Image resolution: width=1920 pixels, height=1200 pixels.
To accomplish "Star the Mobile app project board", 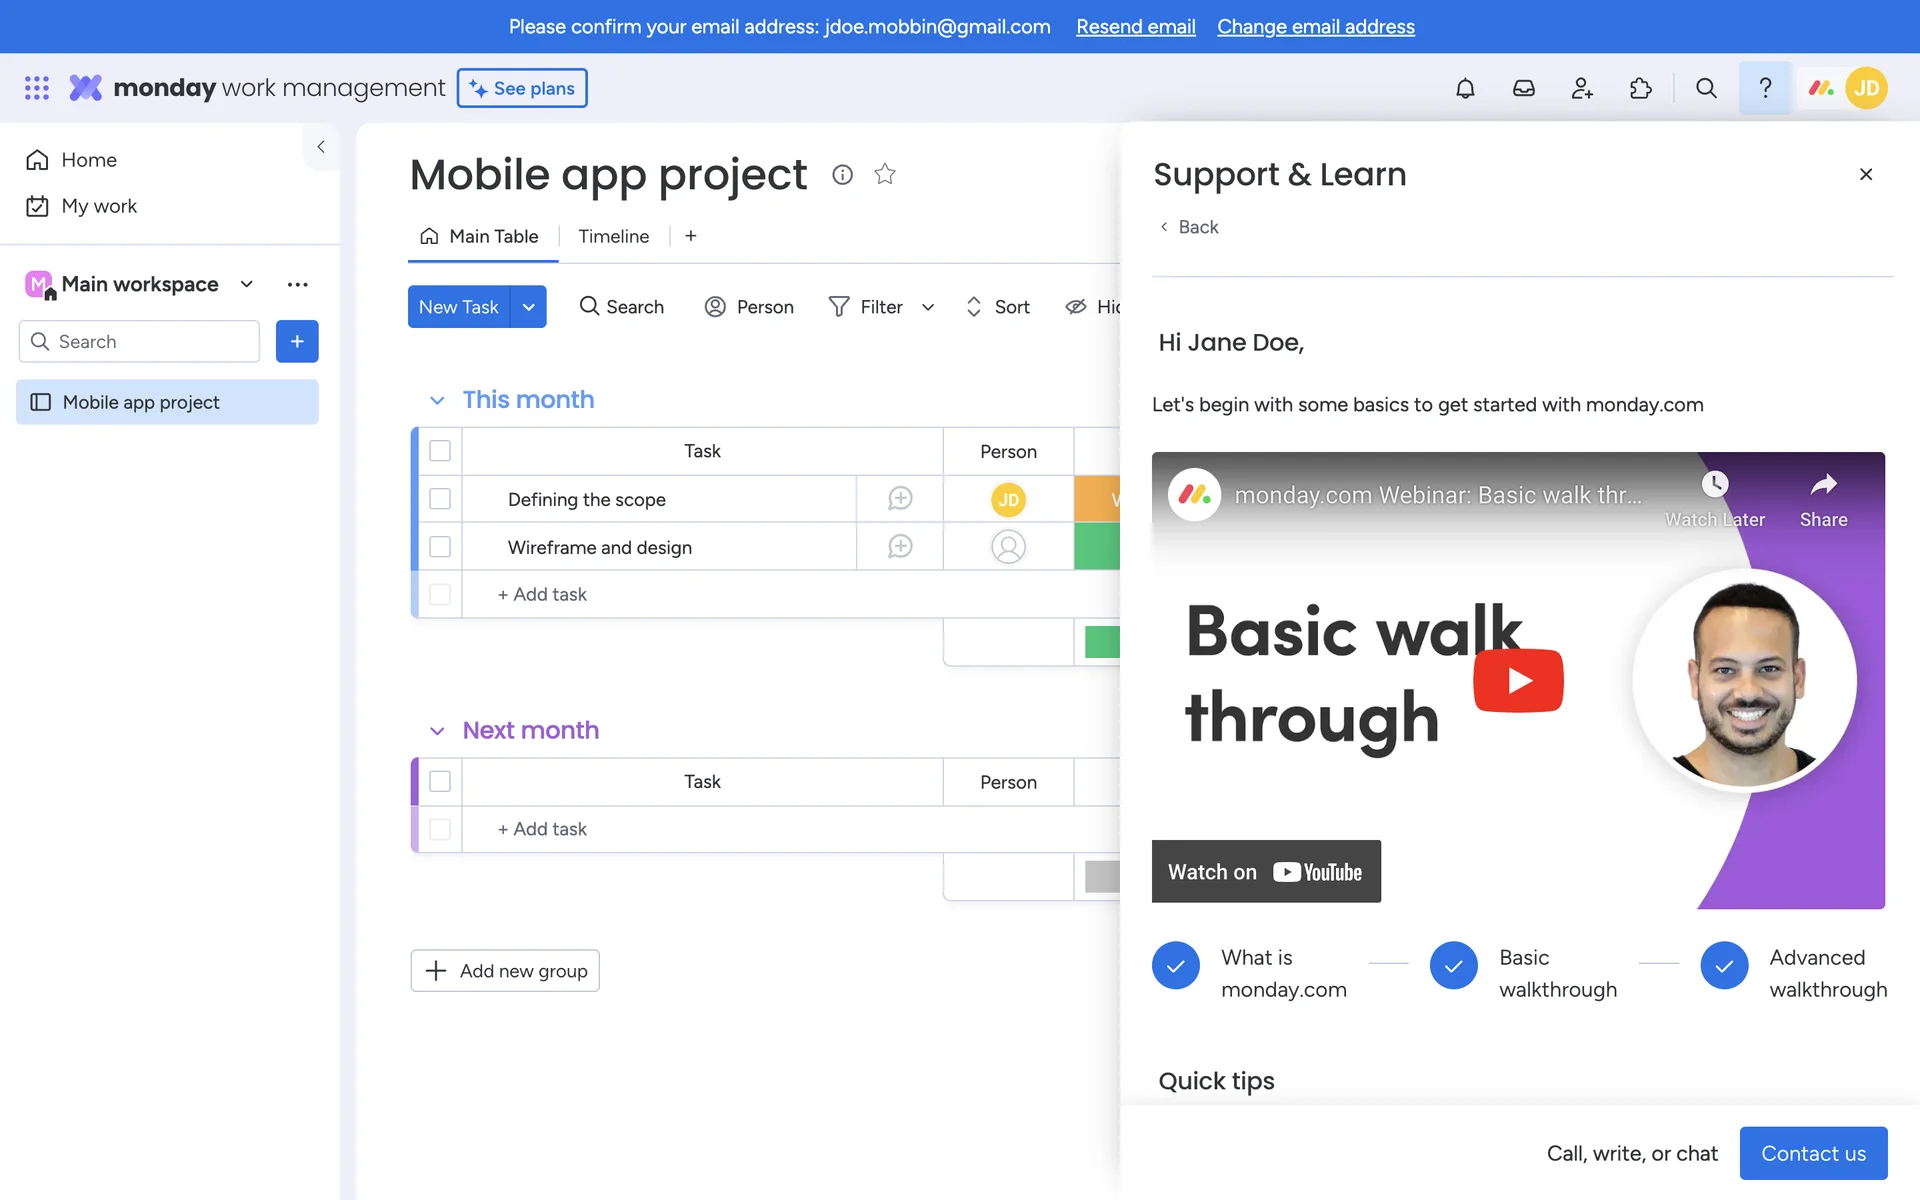I will [884, 175].
